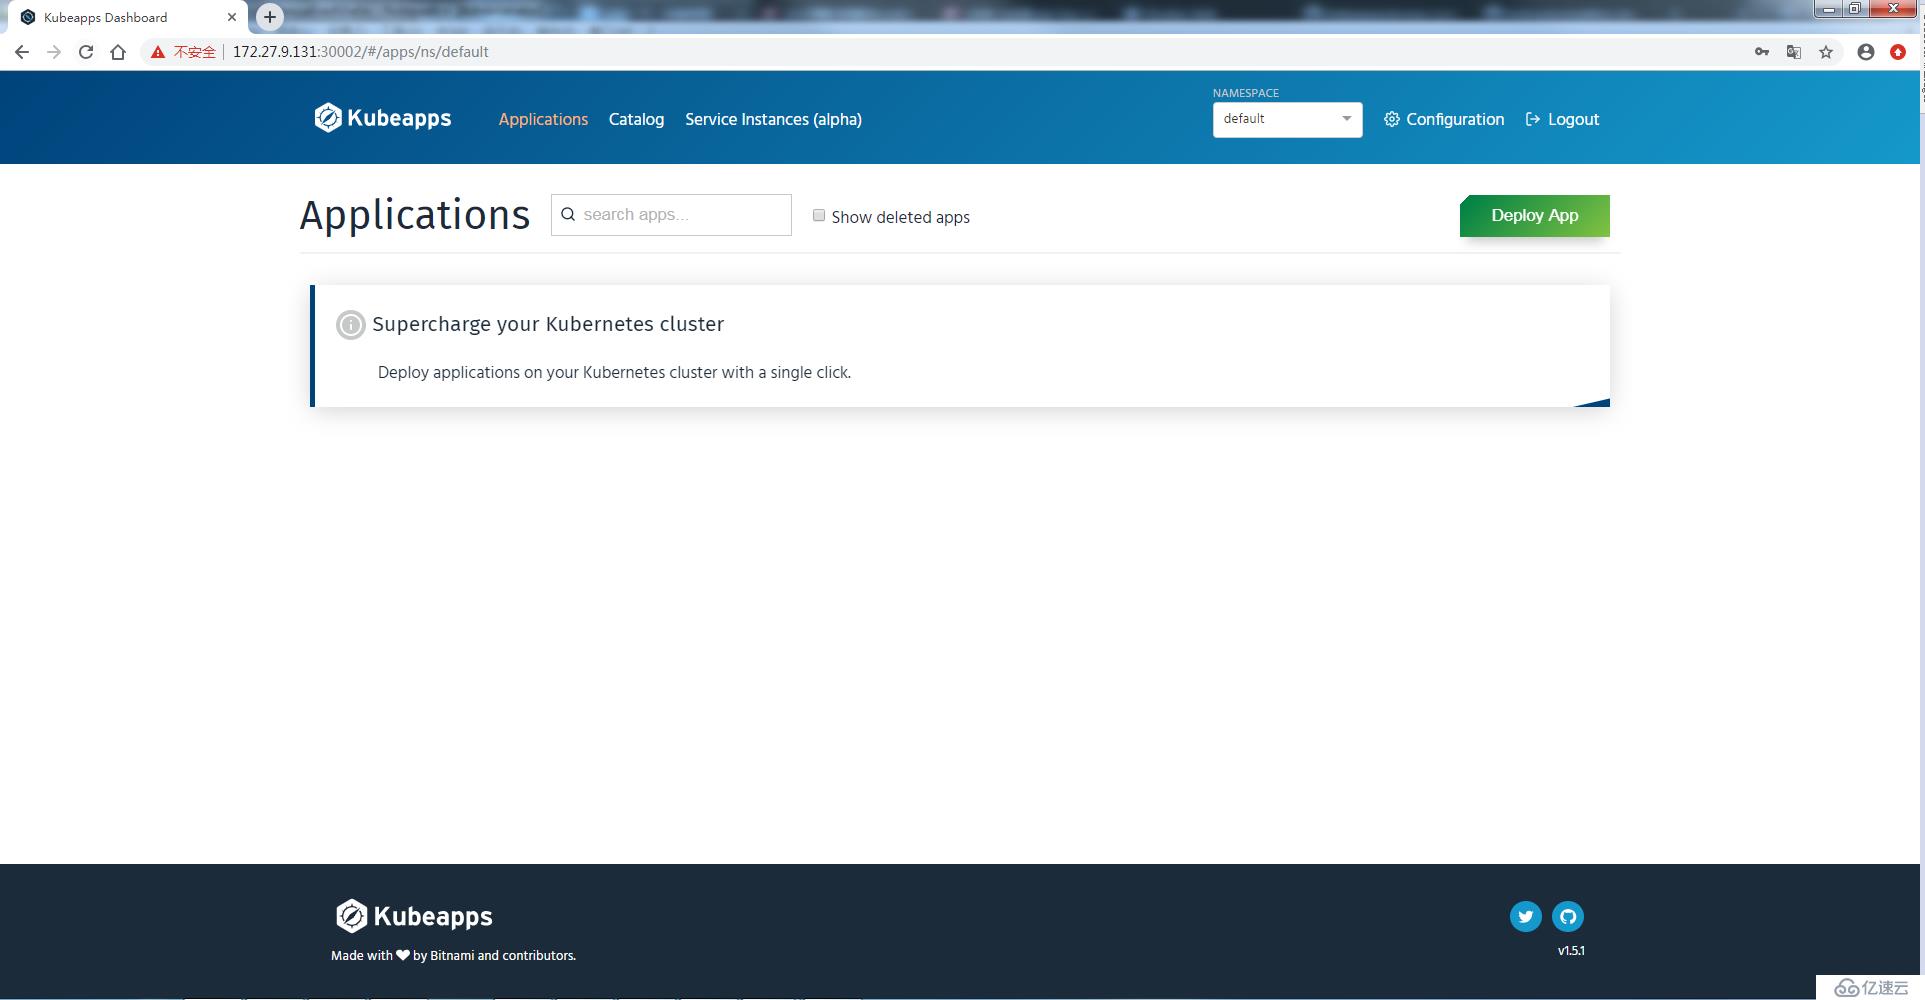
Task: Go back using browser back arrow
Action: [22, 52]
